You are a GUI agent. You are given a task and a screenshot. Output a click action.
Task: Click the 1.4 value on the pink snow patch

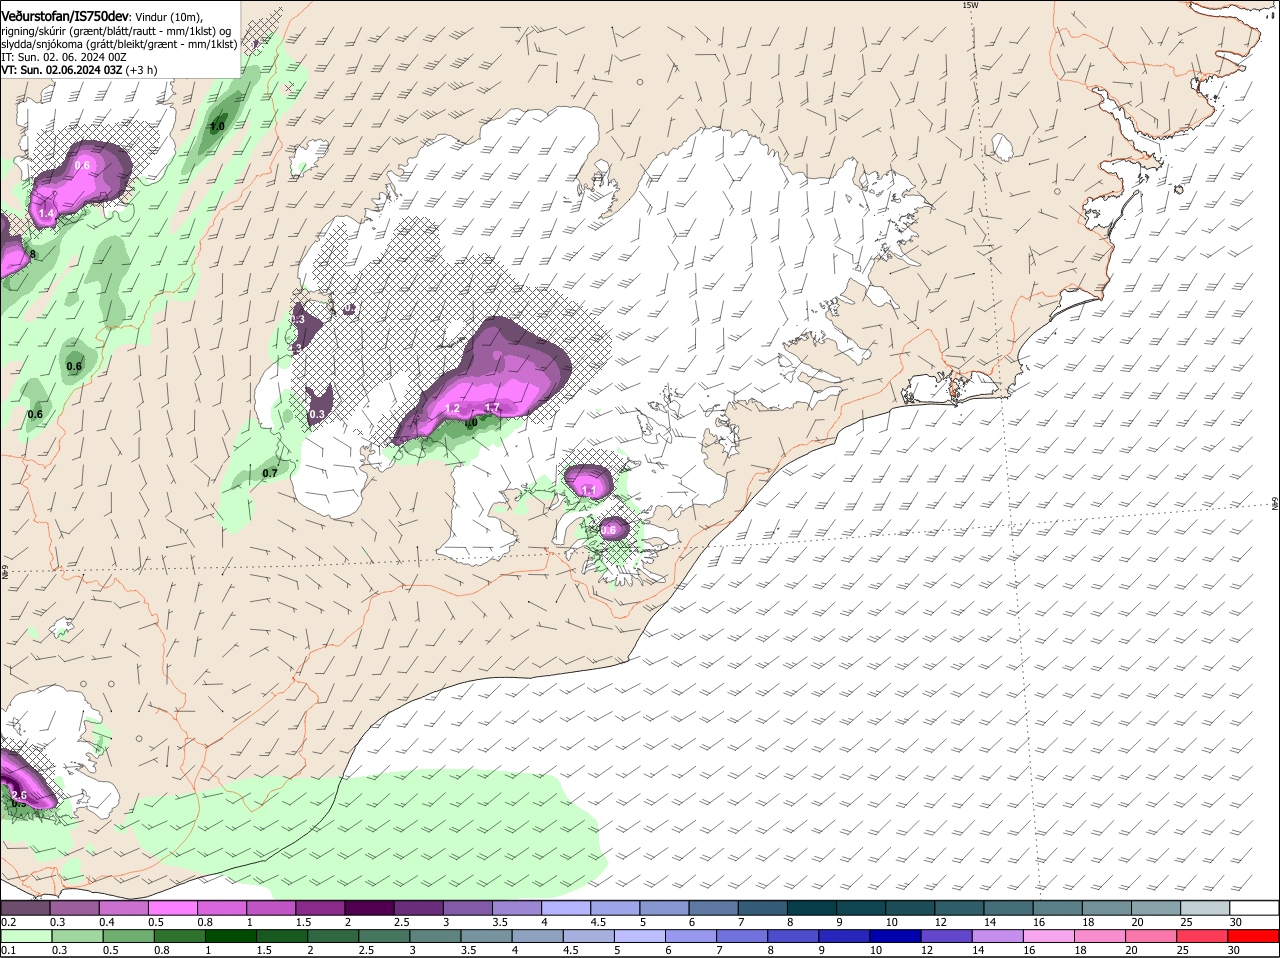46,214
